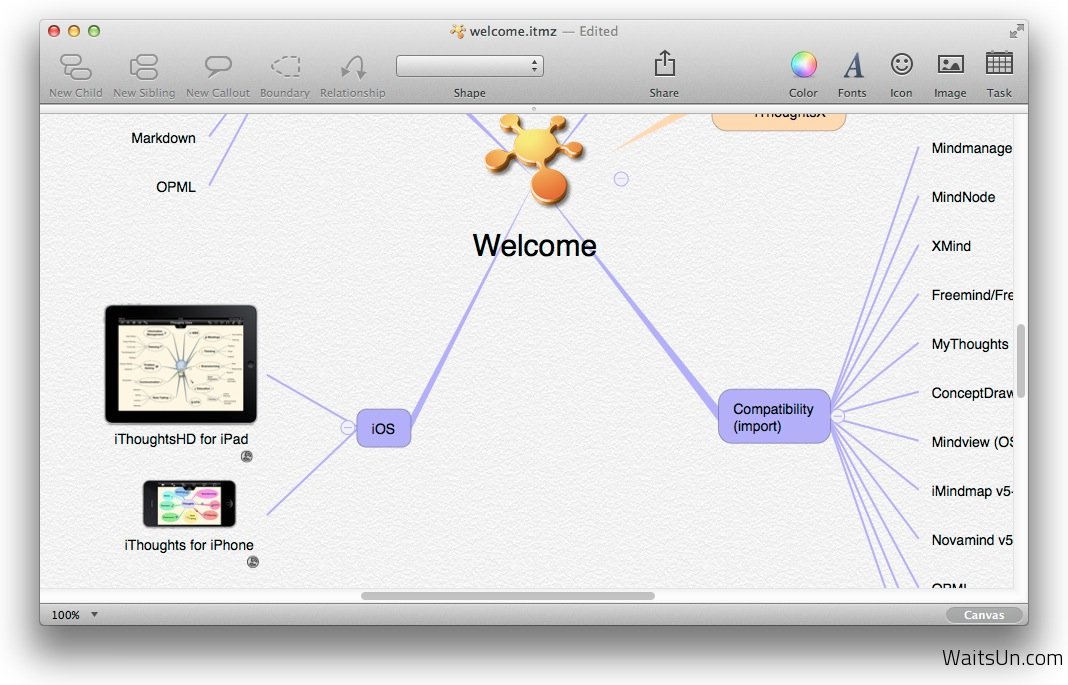Collapse the branch circle near the logo
The image size is (1068, 685).
(621, 178)
